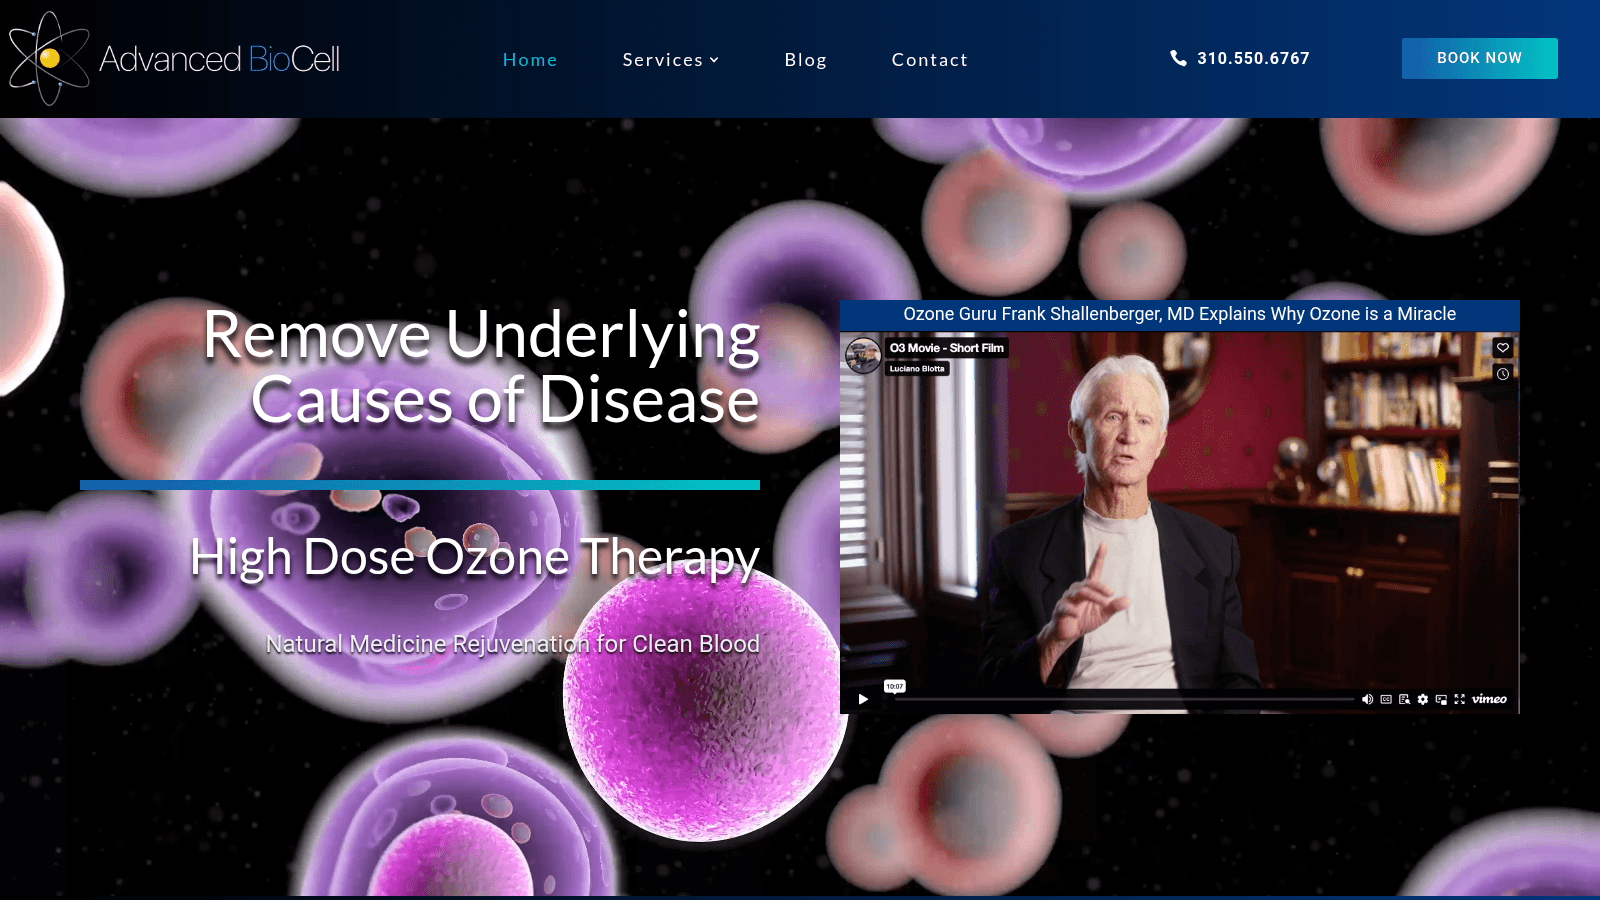Like the video with heart icon
1600x900 pixels.
click(x=1502, y=348)
